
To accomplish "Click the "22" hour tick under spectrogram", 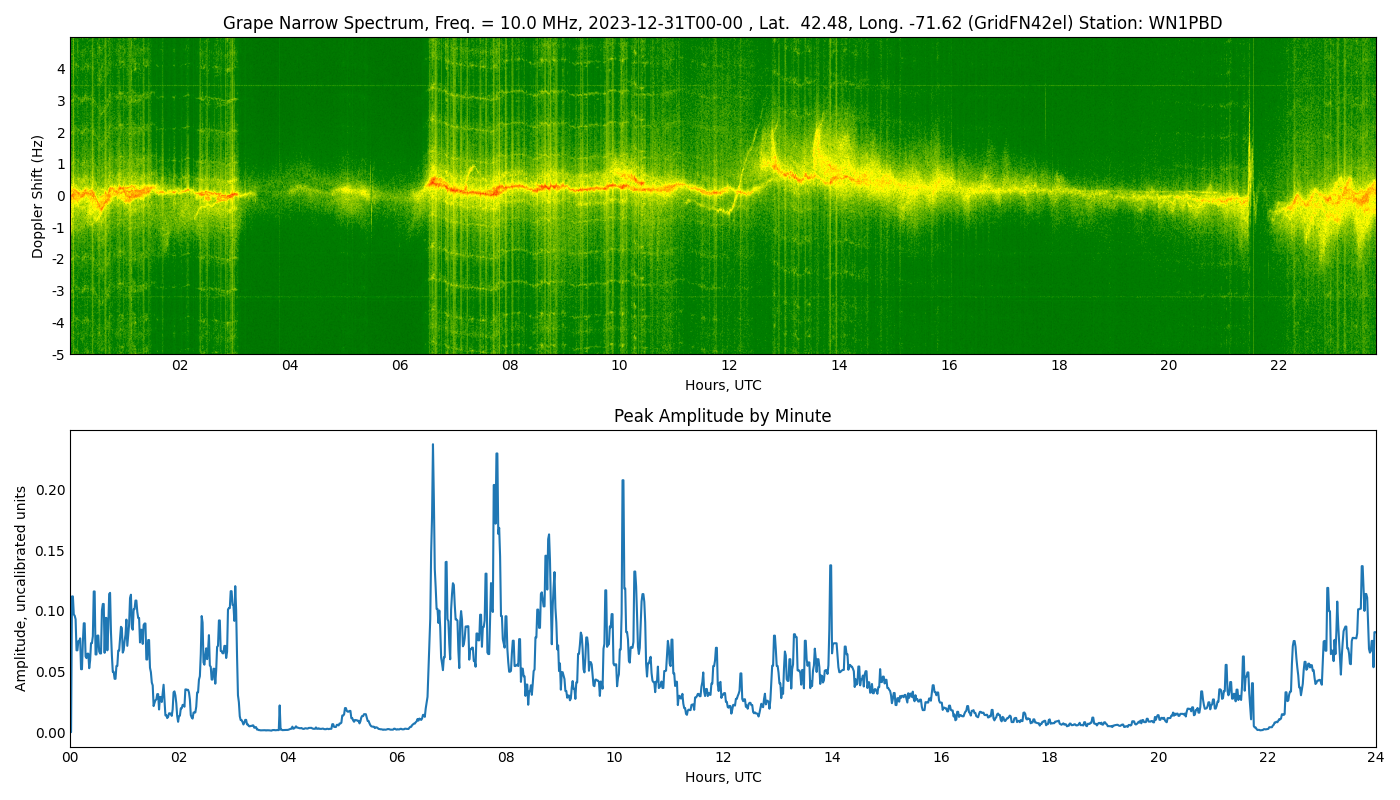I will [x=1278, y=366].
